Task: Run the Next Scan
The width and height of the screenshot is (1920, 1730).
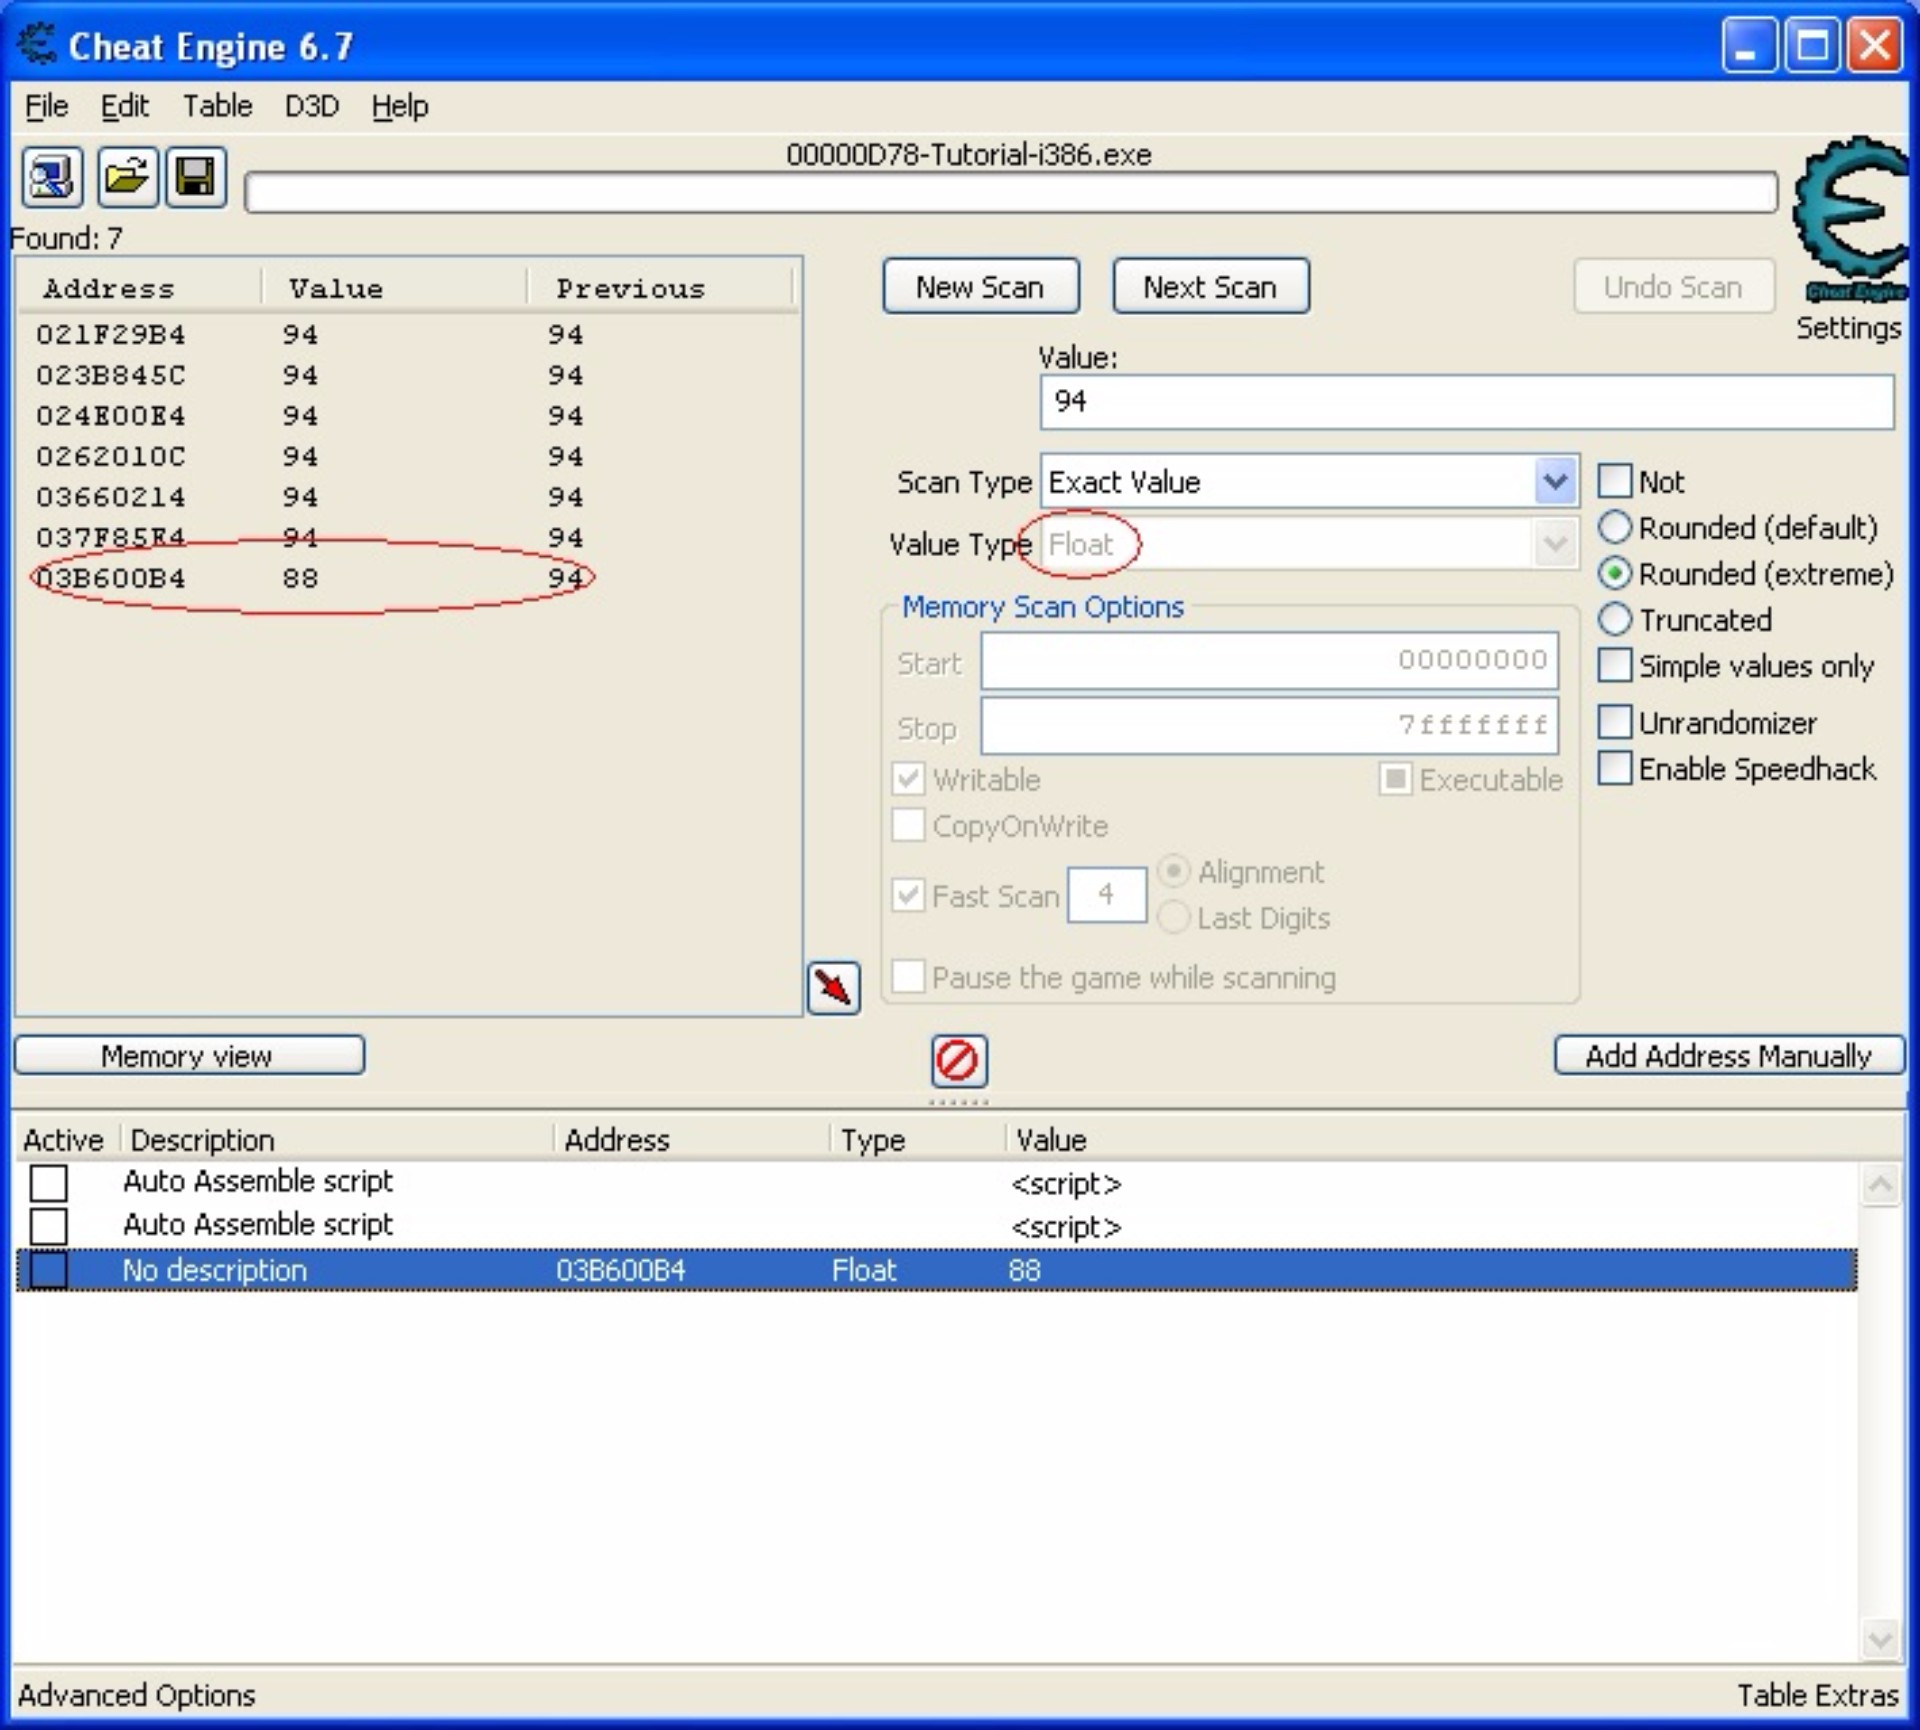Action: (x=1211, y=287)
